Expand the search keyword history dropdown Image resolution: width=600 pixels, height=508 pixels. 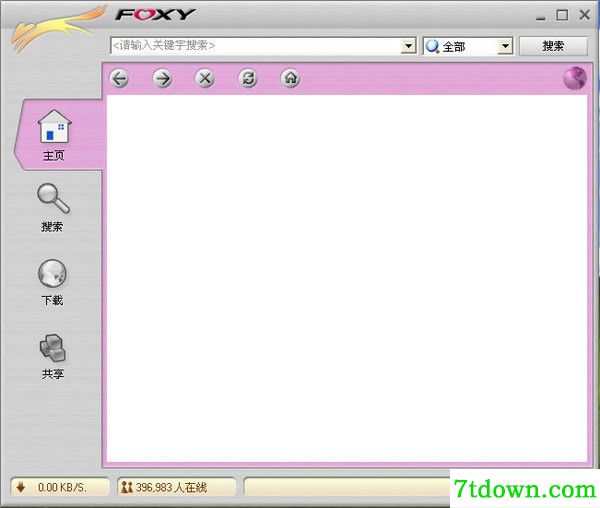click(408, 46)
